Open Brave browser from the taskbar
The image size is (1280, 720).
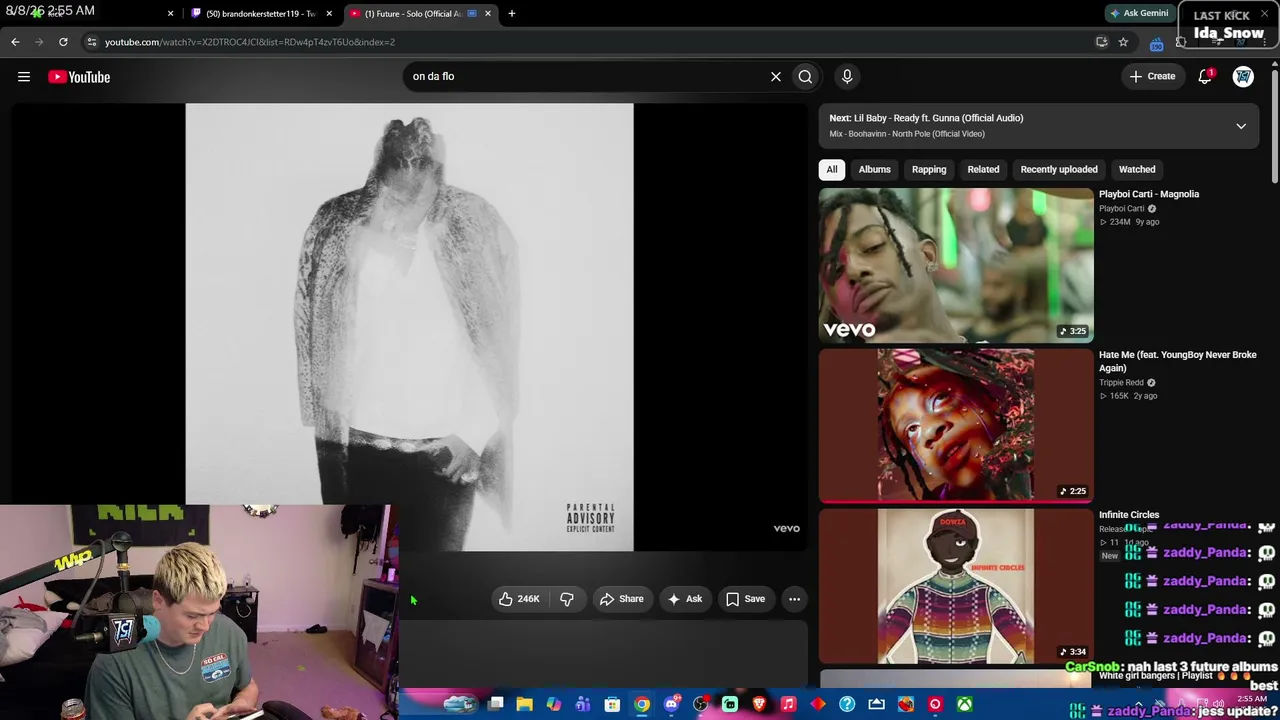point(759,705)
